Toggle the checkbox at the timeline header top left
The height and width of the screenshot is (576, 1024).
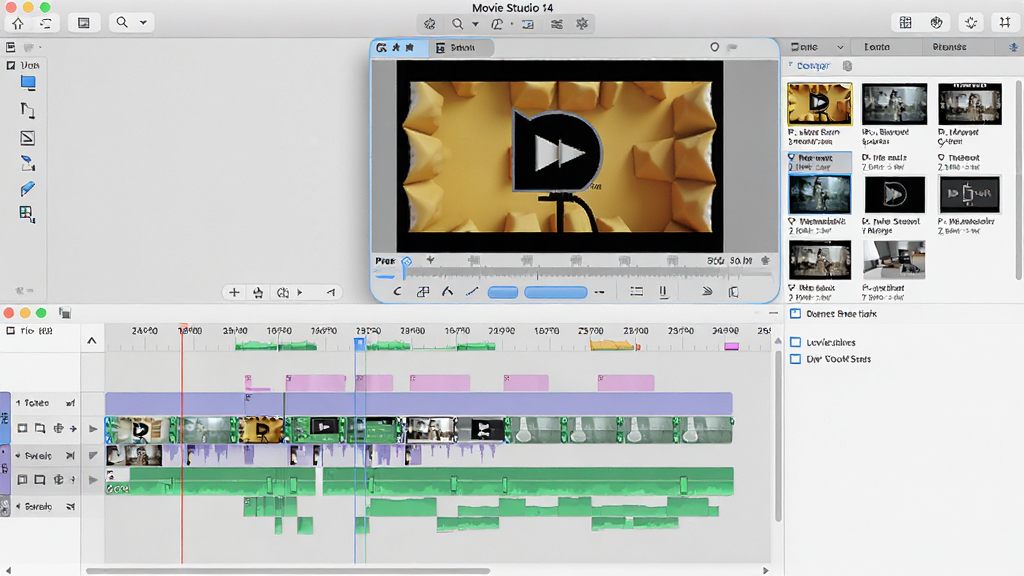[x=10, y=331]
